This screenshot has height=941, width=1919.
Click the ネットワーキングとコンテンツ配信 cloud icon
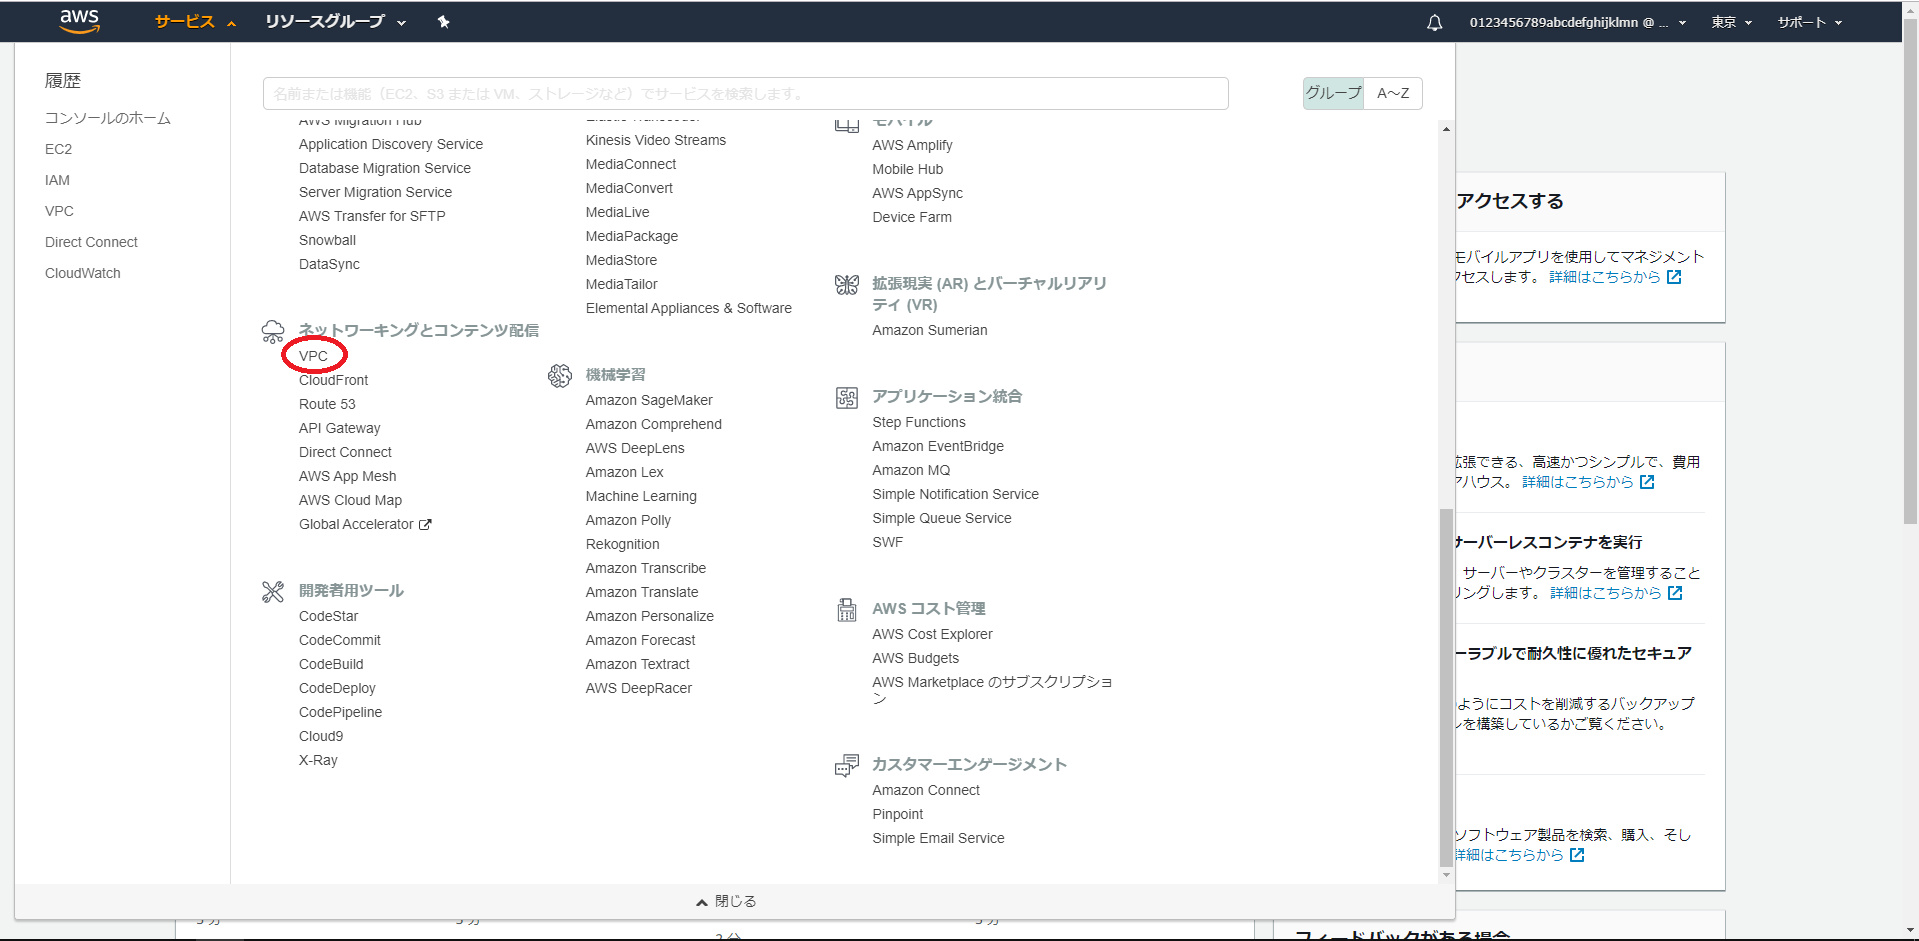(x=272, y=329)
